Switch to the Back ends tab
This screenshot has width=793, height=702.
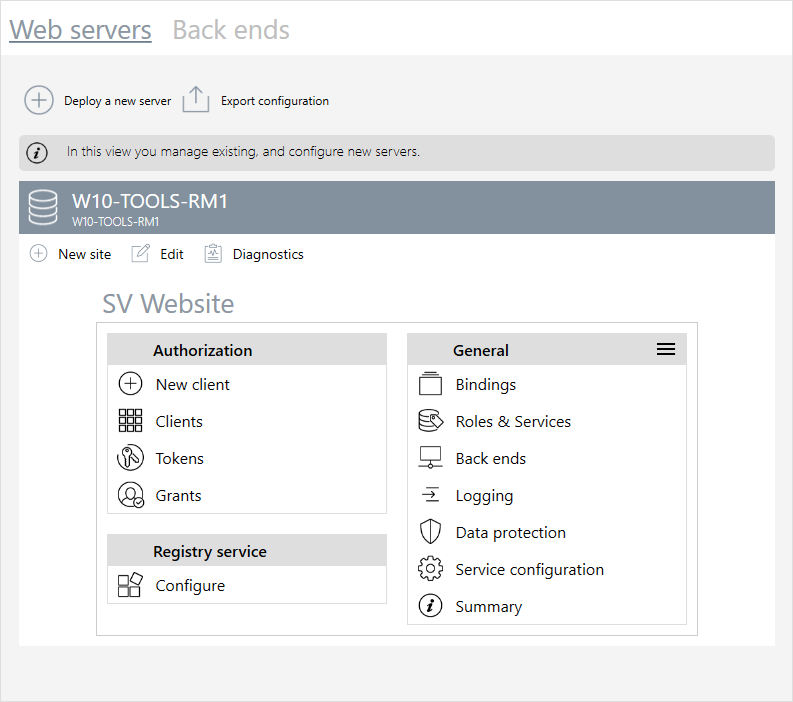(x=231, y=30)
